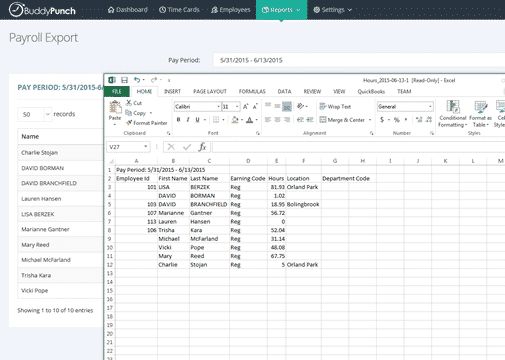Click the Center alignment icon
The image size is (505, 360).
pos(277,120)
